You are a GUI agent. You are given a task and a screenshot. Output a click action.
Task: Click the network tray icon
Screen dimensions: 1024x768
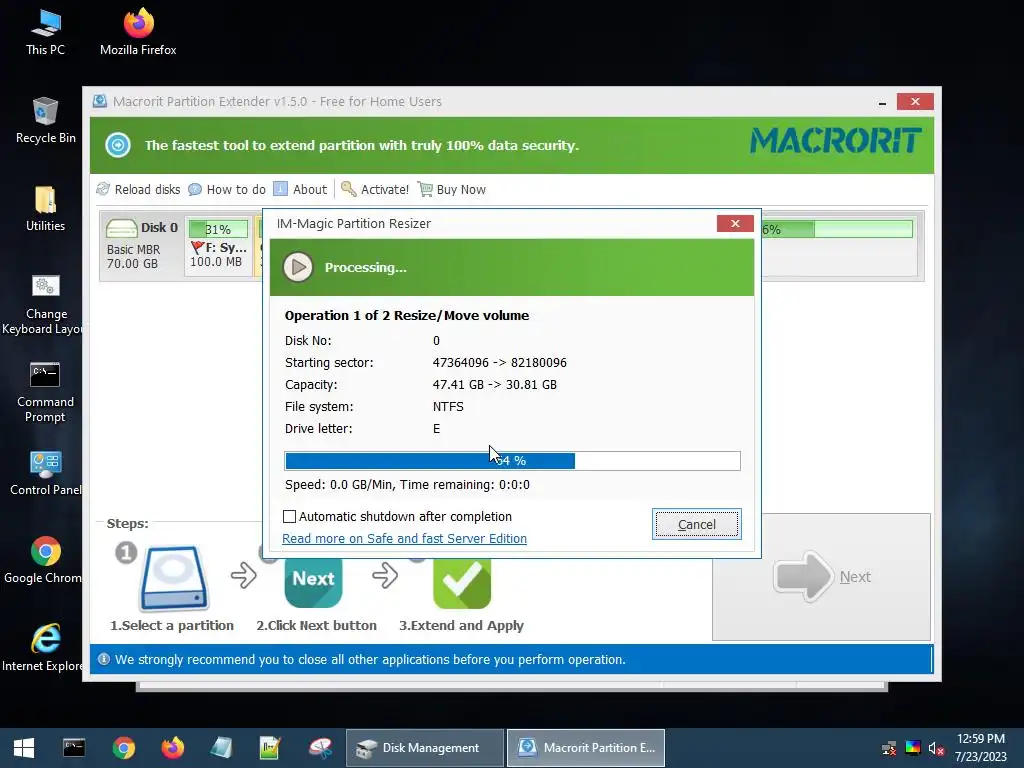[889, 748]
